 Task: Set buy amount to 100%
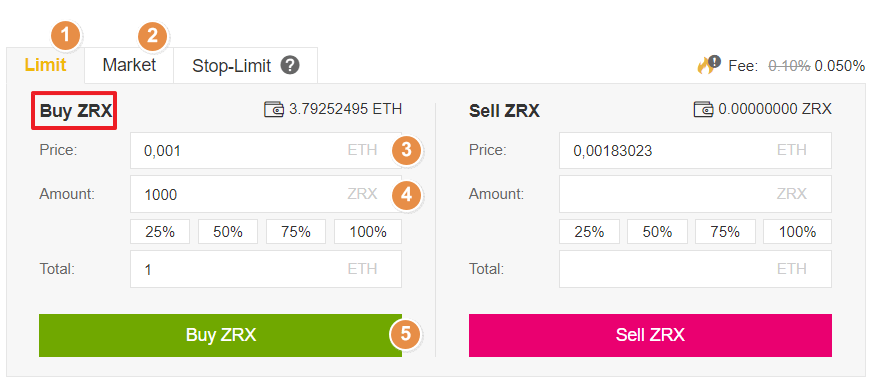click(x=368, y=232)
